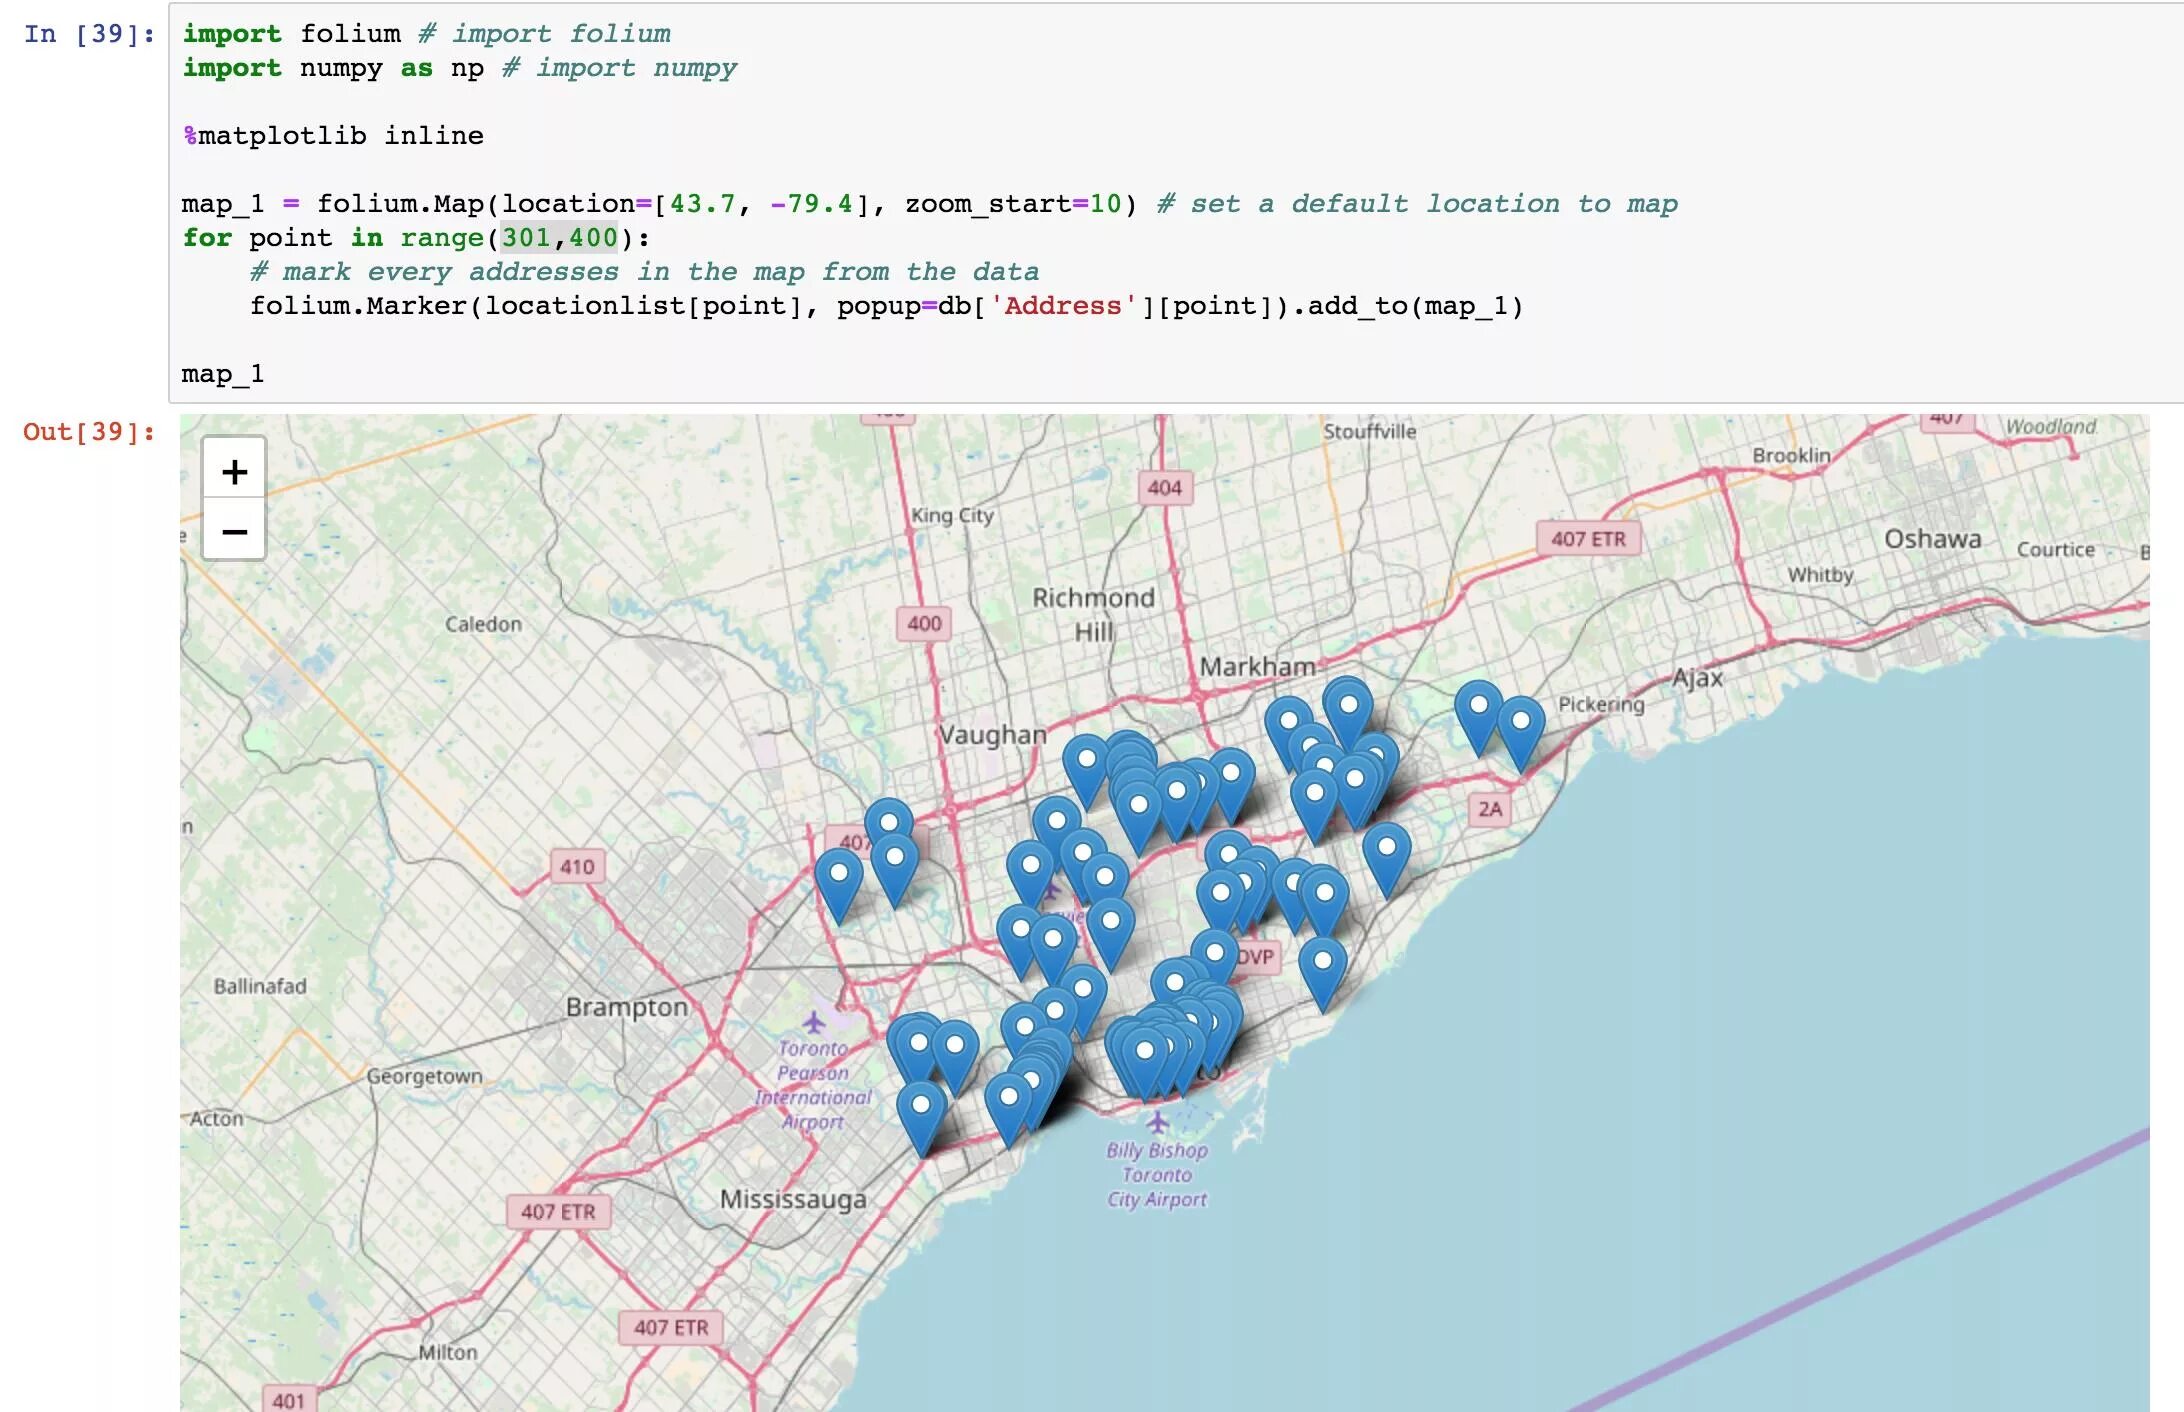2184x1412 pixels.
Task: Click the westernmost marker below the 407 sign
Action: [x=839, y=882]
